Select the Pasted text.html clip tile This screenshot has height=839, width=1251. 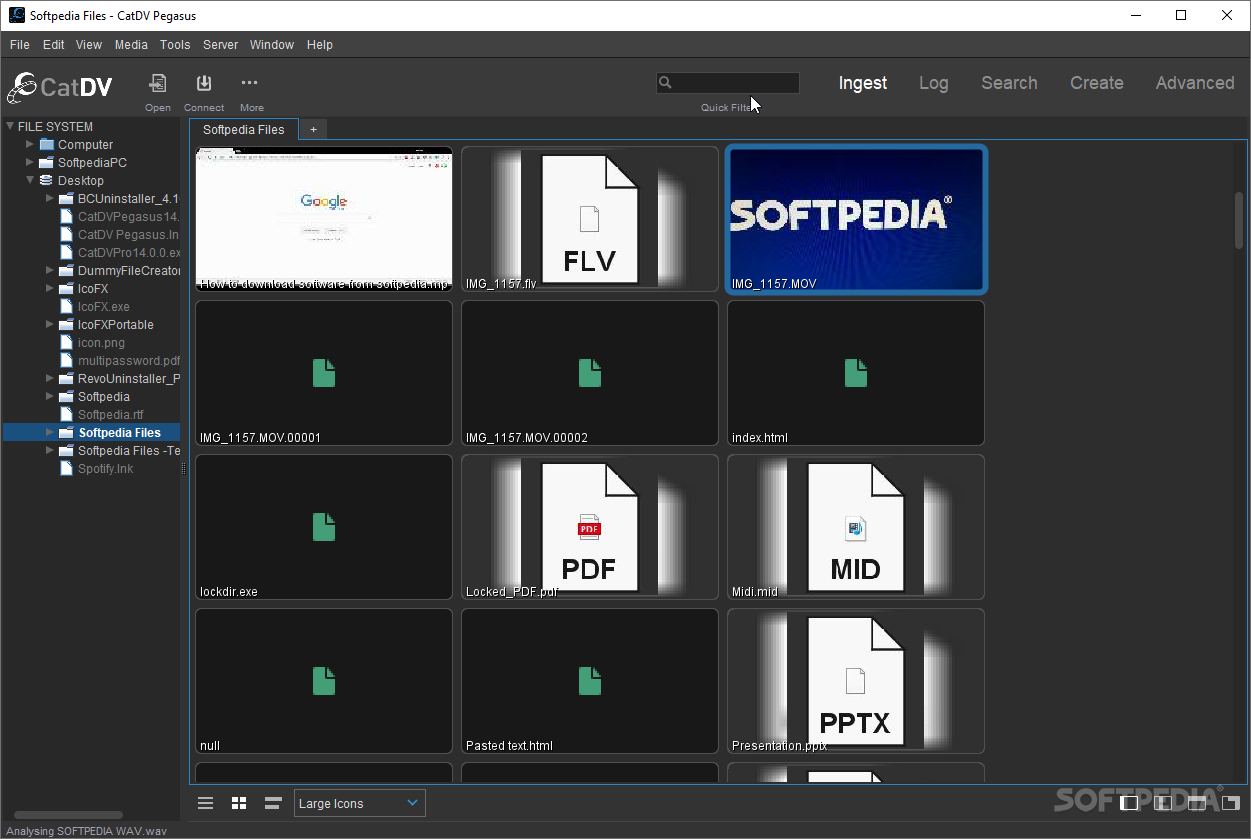[590, 681]
